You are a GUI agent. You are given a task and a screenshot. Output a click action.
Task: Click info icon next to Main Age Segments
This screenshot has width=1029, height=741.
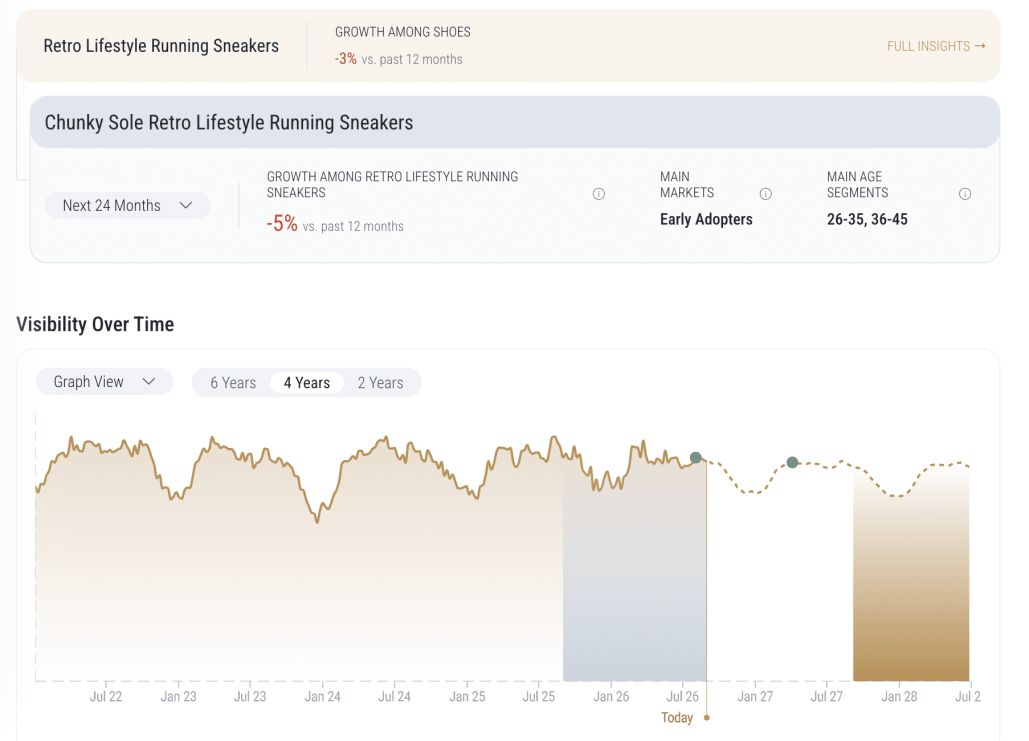coord(965,194)
